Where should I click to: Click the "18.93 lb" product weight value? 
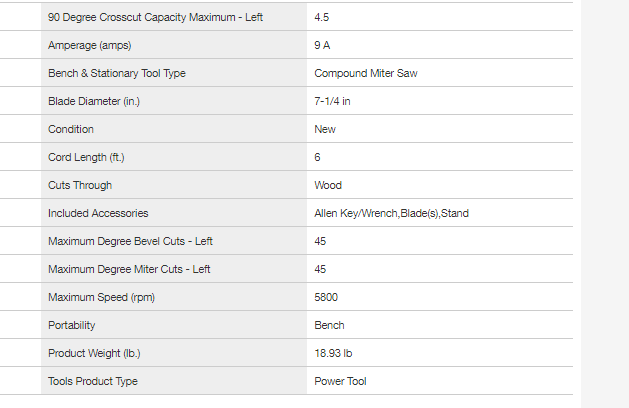334,353
